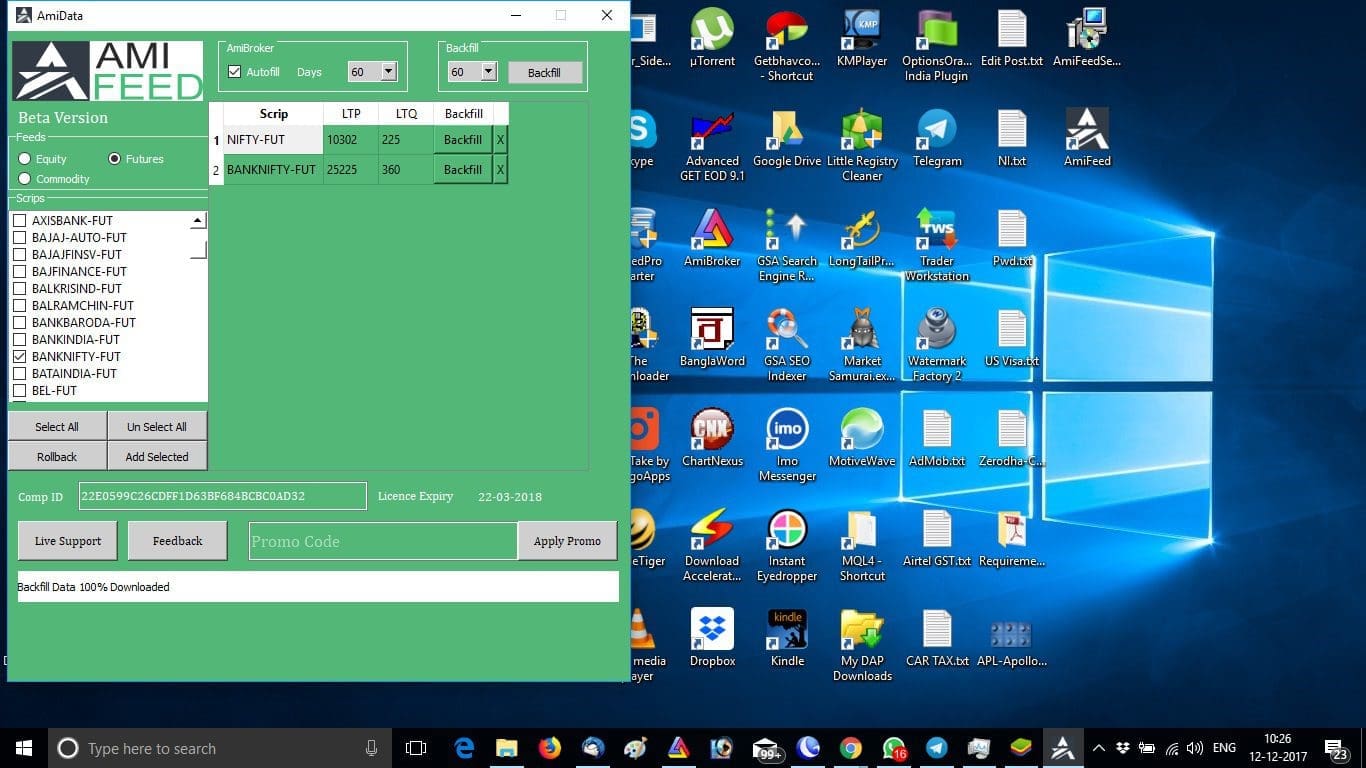
Task: Open the Kindle desktop shortcut
Action: 787,638
